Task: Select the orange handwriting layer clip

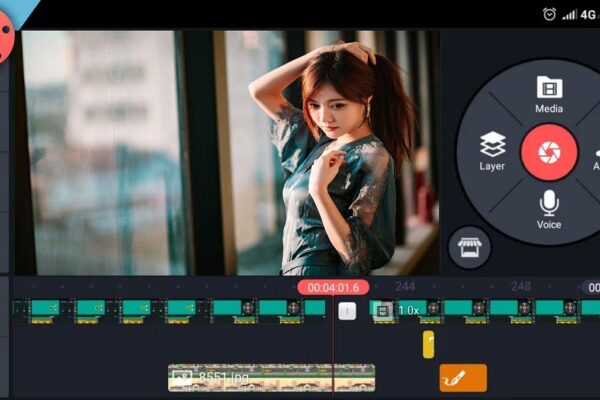Action: click(x=463, y=378)
